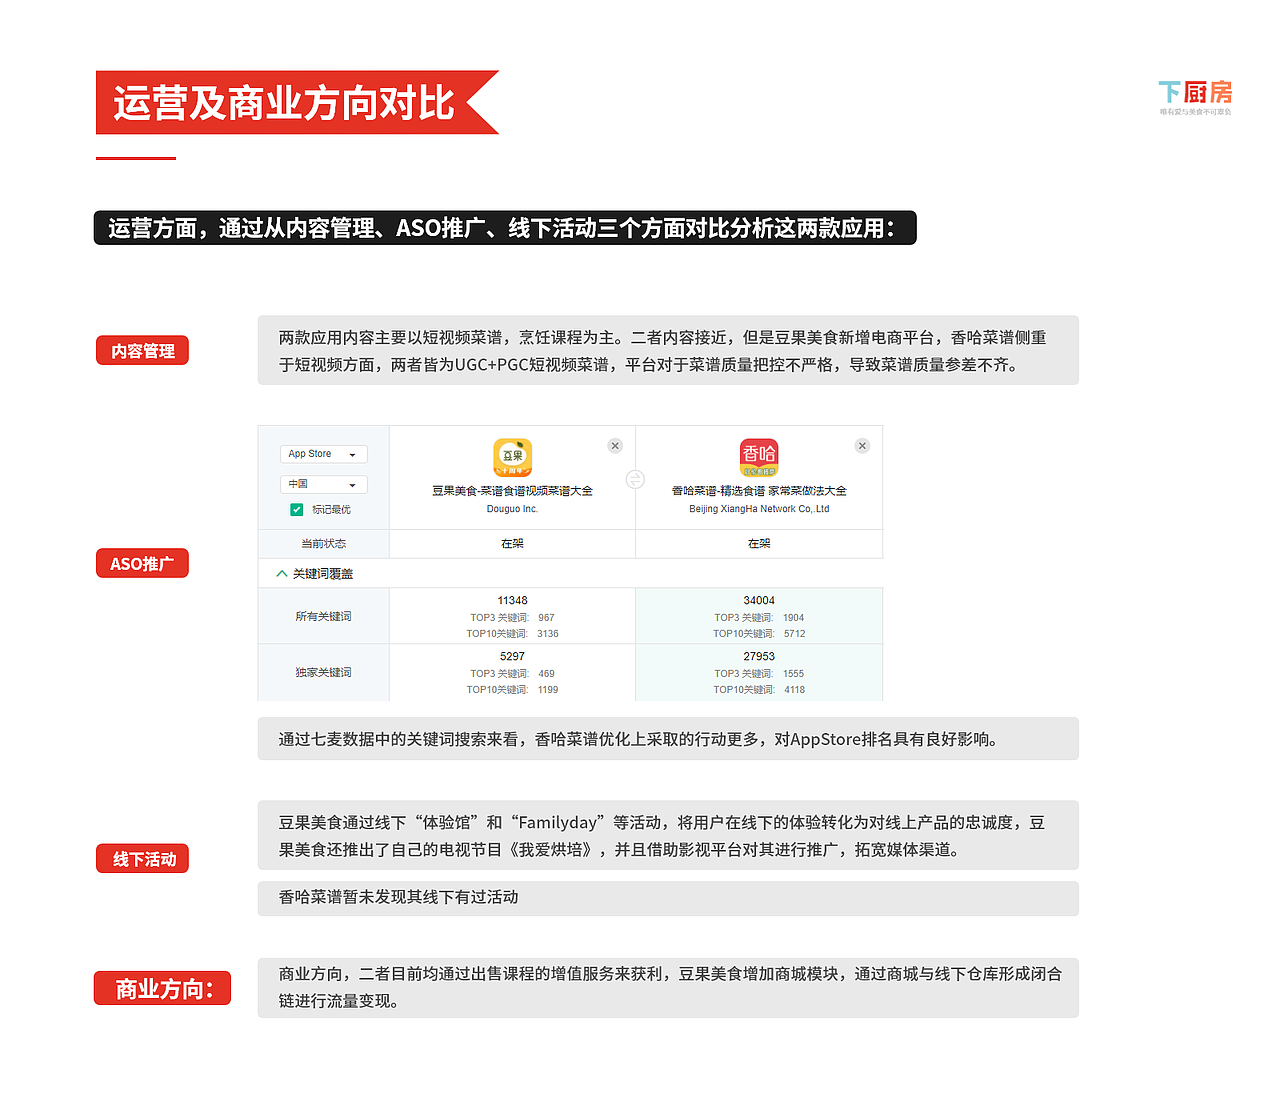The height and width of the screenshot is (1102, 1280).
Task: Uncheck the 标记最优 checkbox
Action: click(296, 509)
